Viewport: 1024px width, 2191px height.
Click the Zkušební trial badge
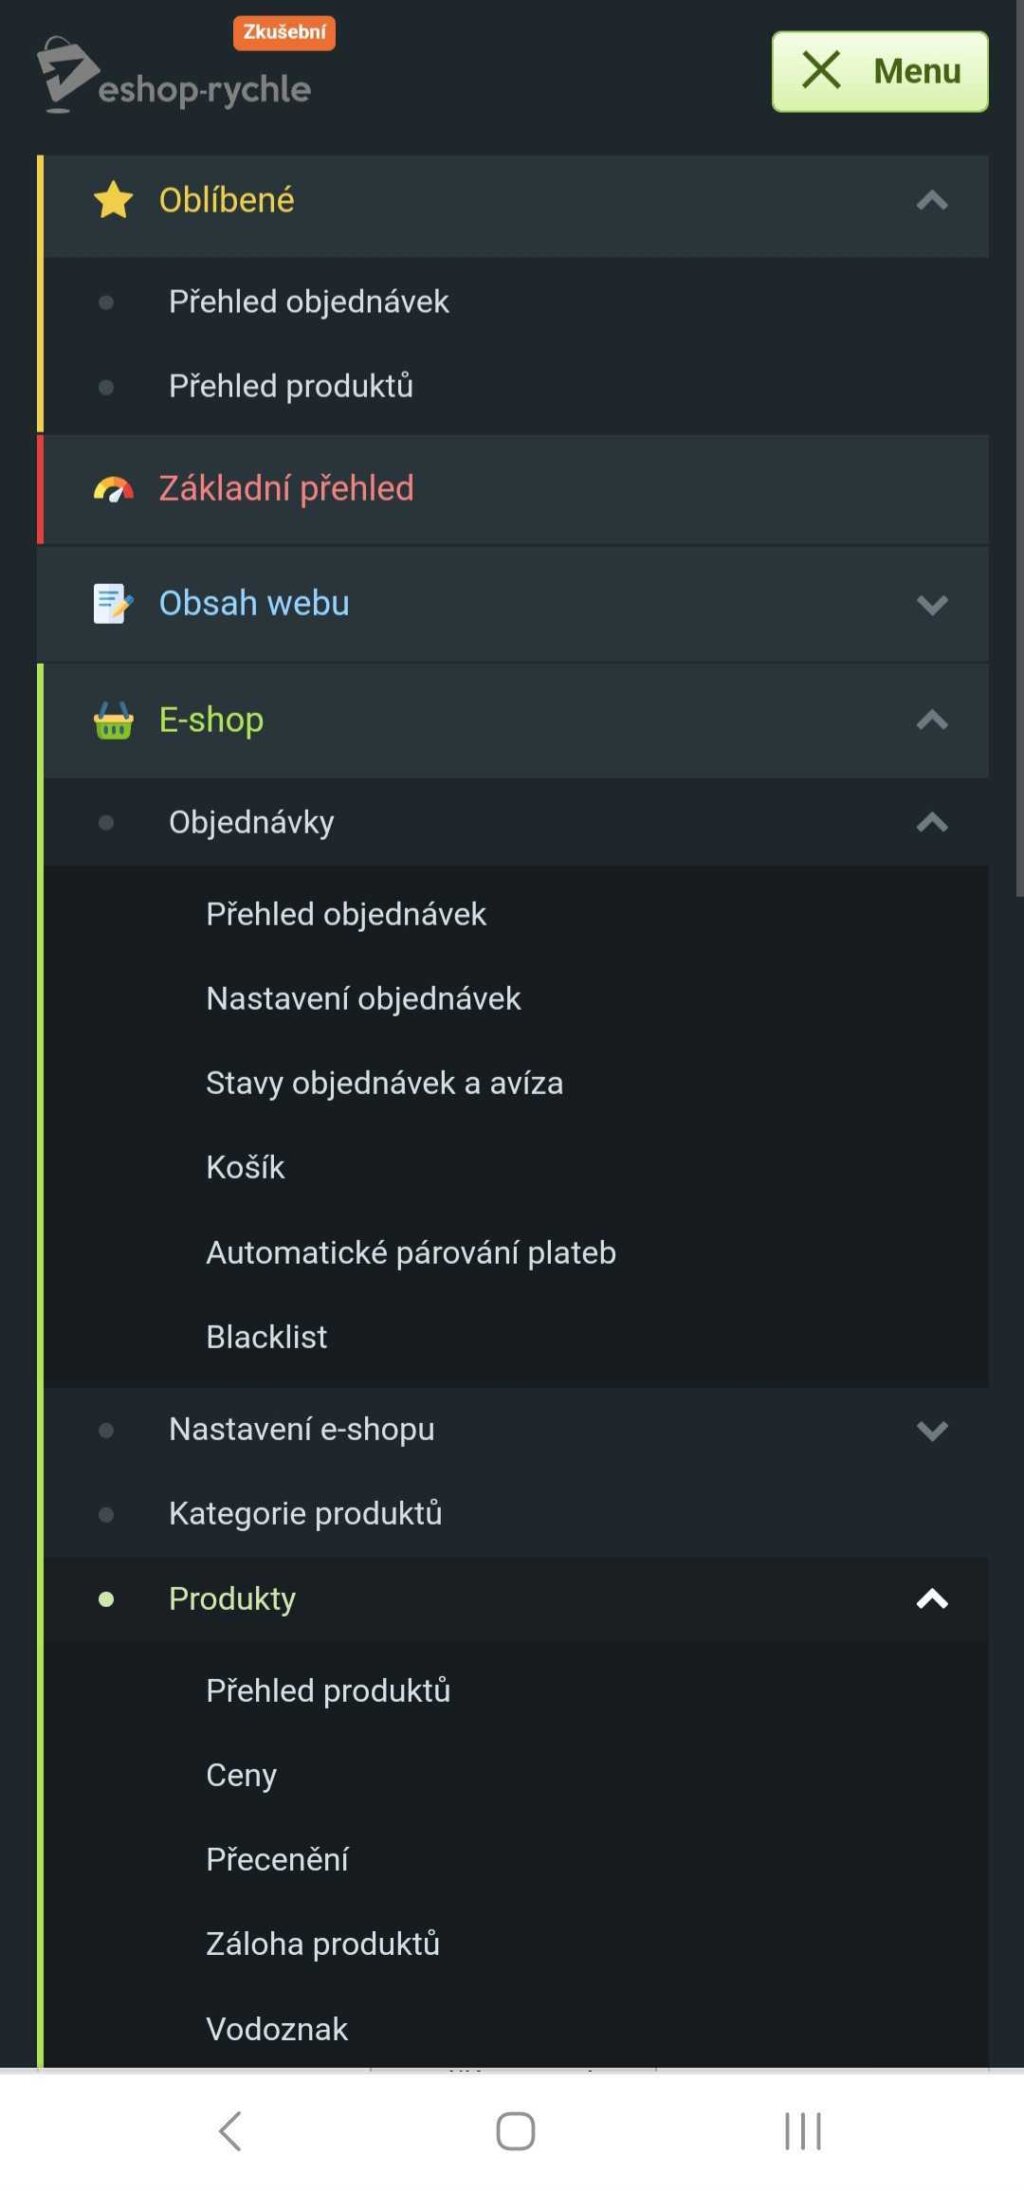point(284,32)
